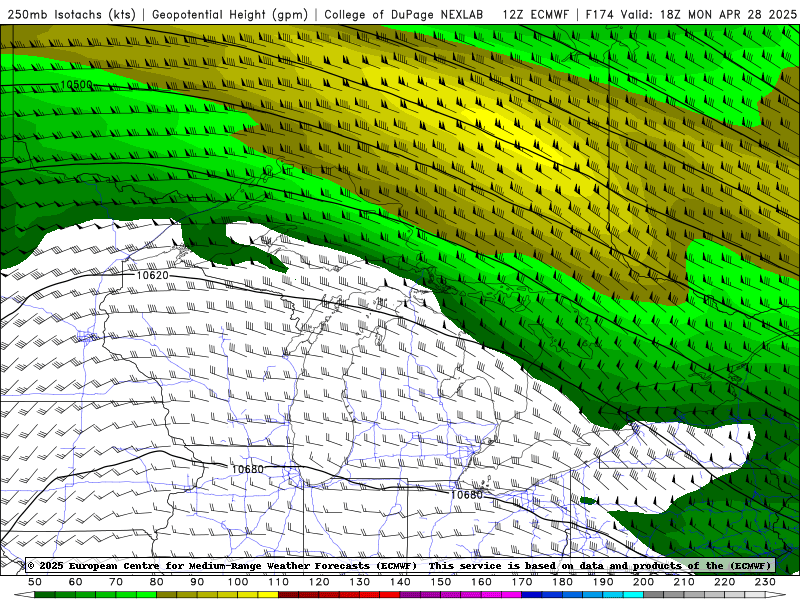
Task: Select the "12Z ECMWF" model run text
Action: 535,14
